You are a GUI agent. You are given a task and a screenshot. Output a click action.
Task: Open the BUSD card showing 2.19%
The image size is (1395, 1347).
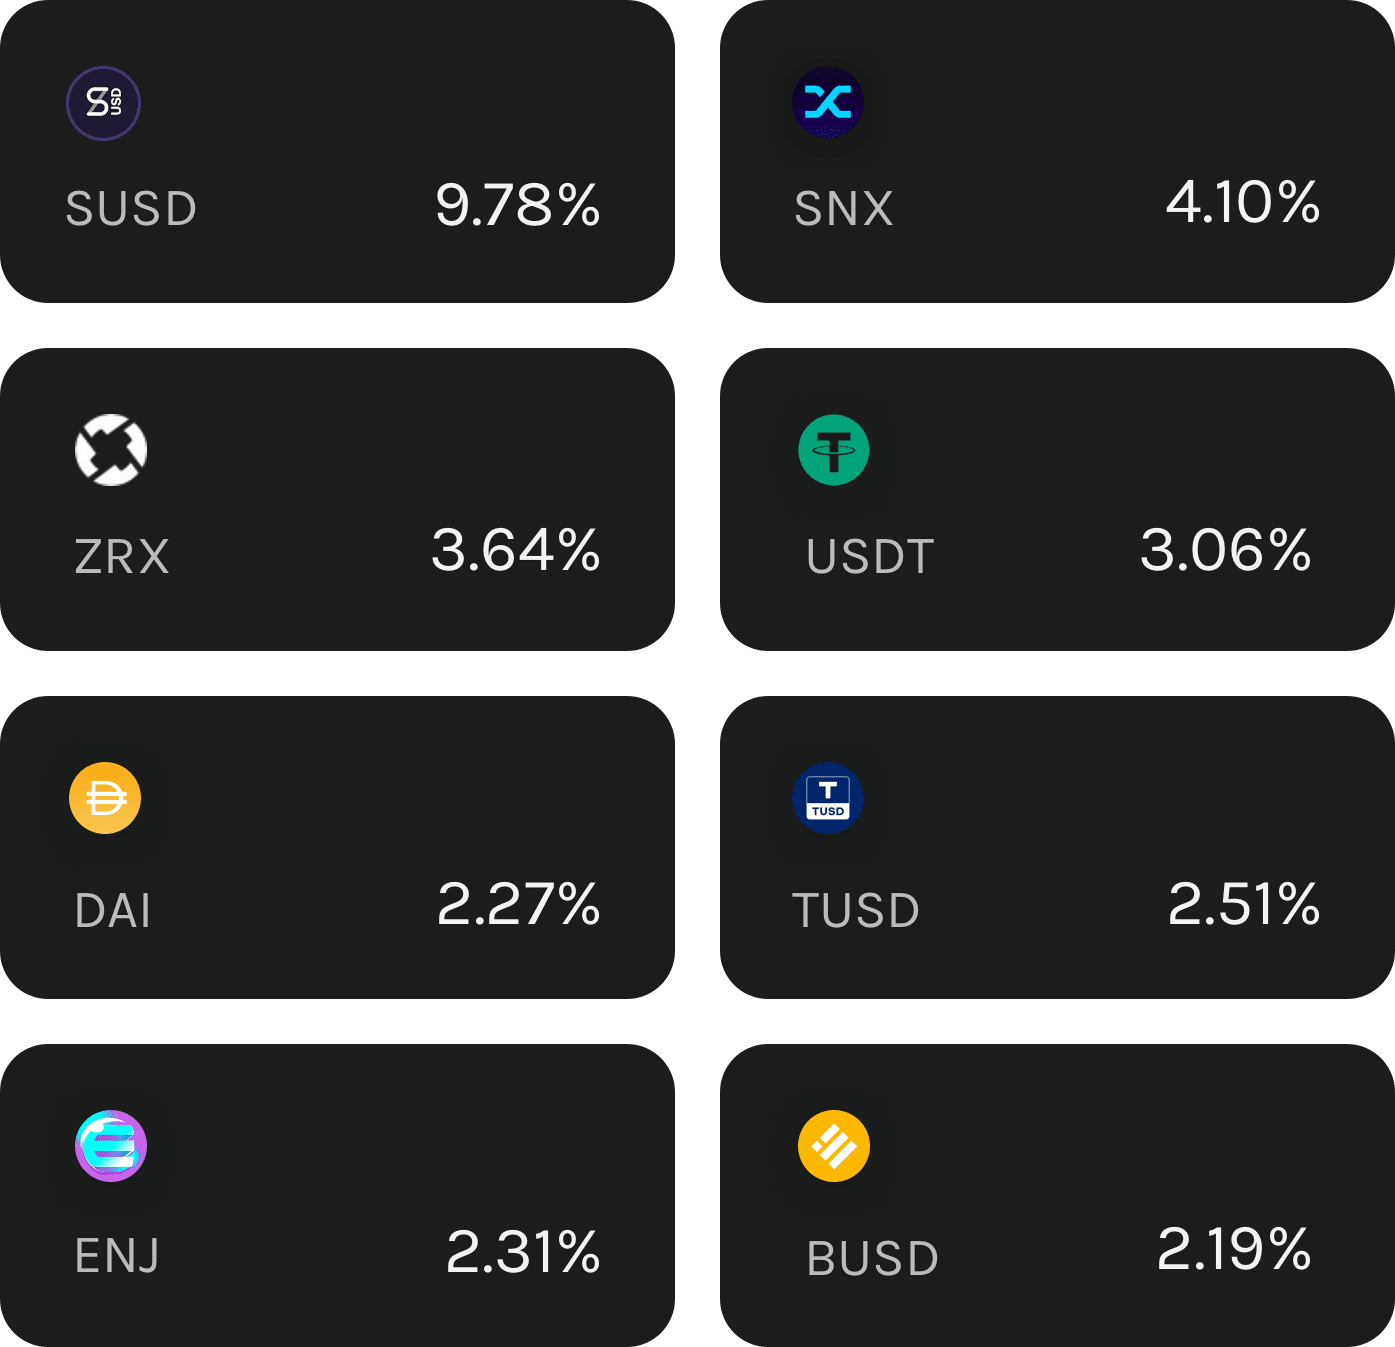click(1057, 1195)
